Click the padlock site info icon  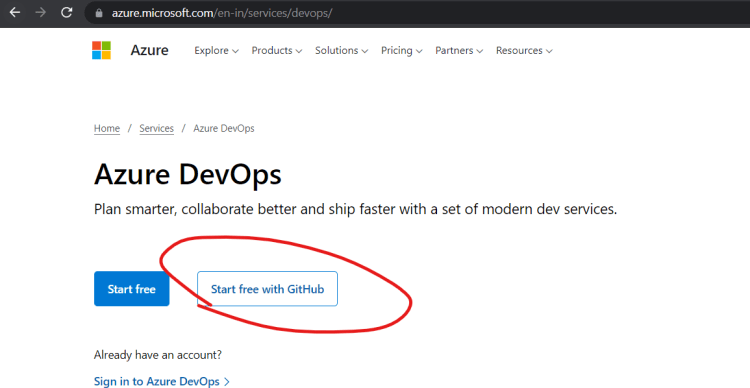[x=99, y=13]
